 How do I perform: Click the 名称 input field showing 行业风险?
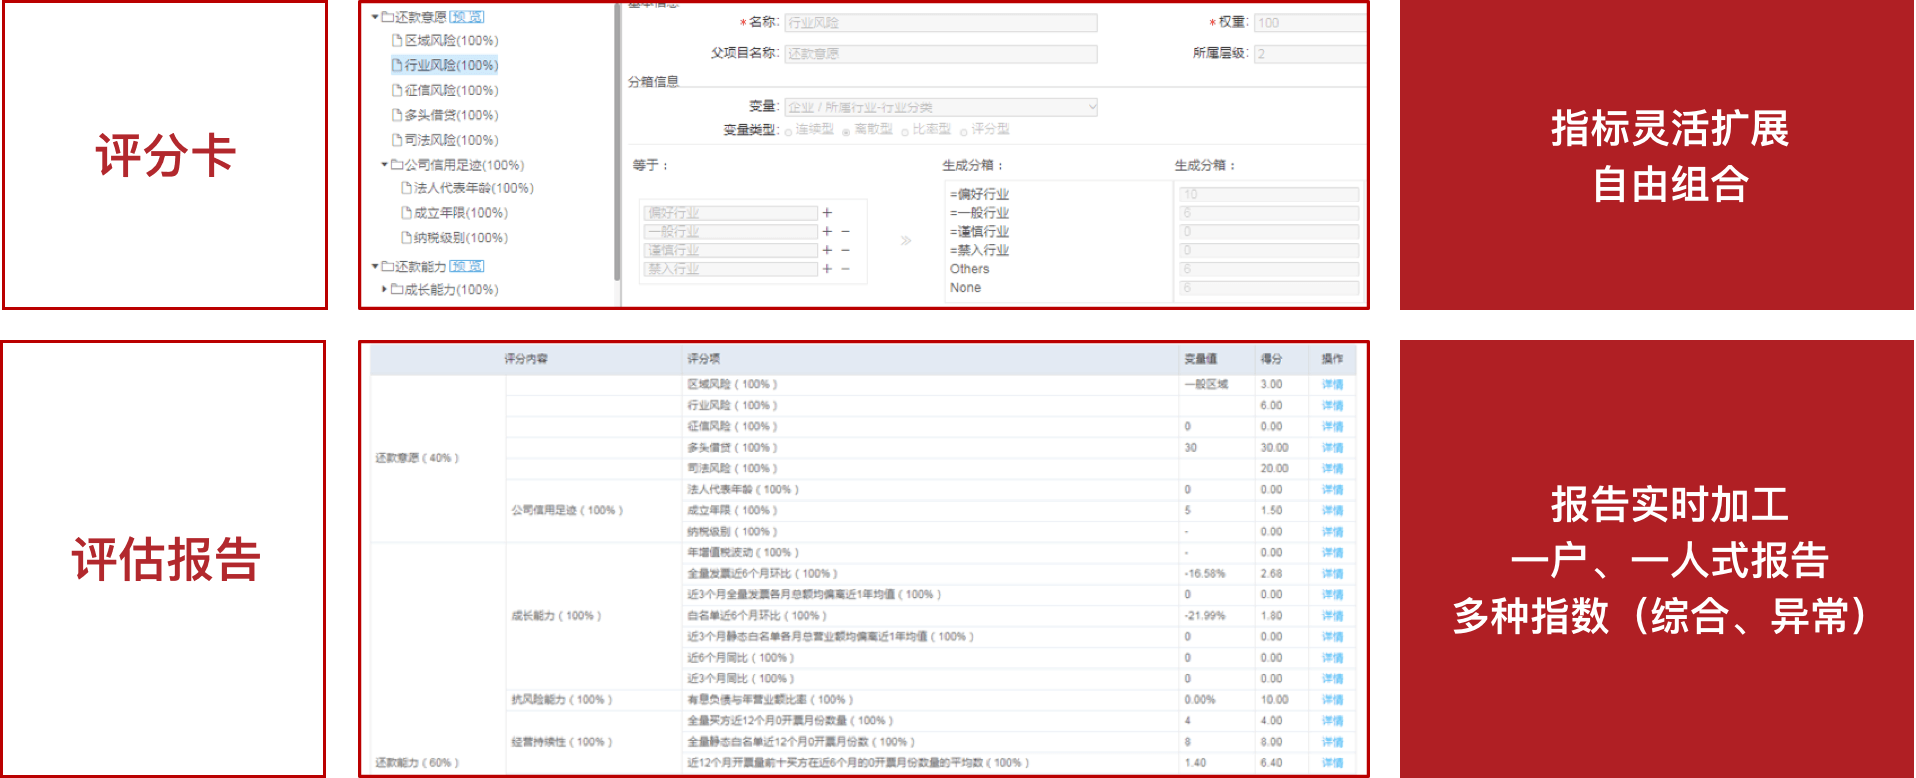(x=940, y=23)
